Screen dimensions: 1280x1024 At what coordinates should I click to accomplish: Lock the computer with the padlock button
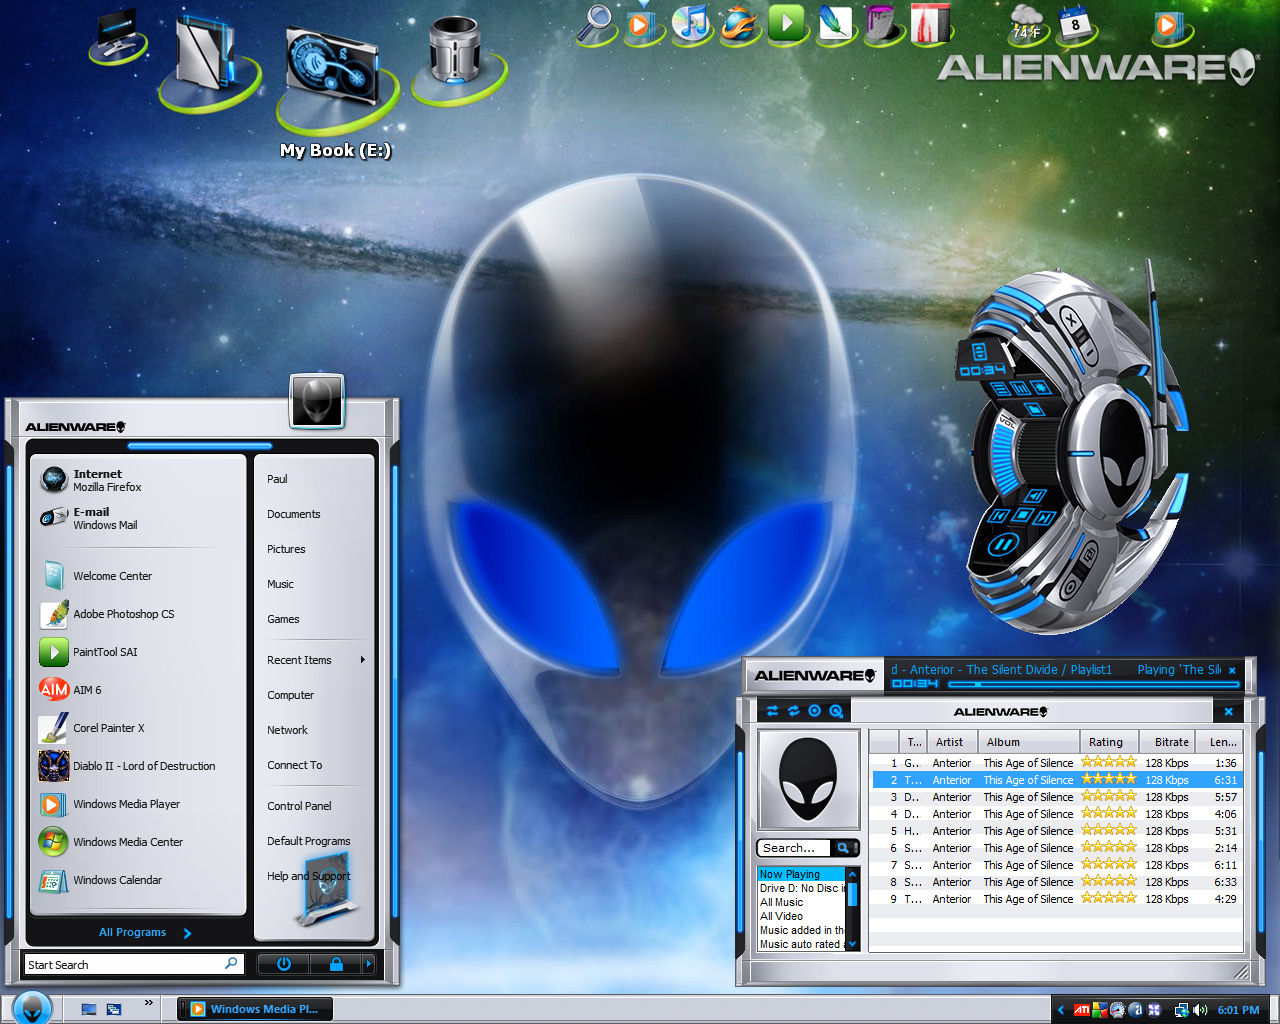335,964
